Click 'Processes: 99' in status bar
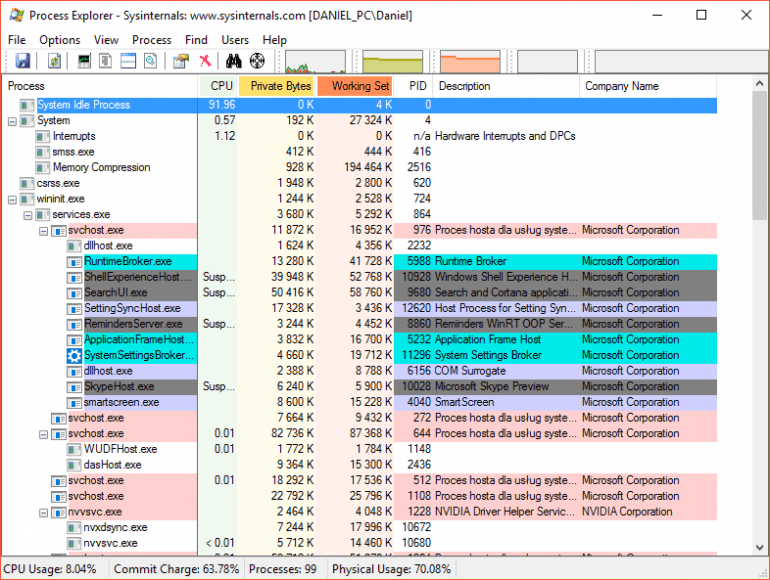This screenshot has width=770, height=580. [x=283, y=569]
